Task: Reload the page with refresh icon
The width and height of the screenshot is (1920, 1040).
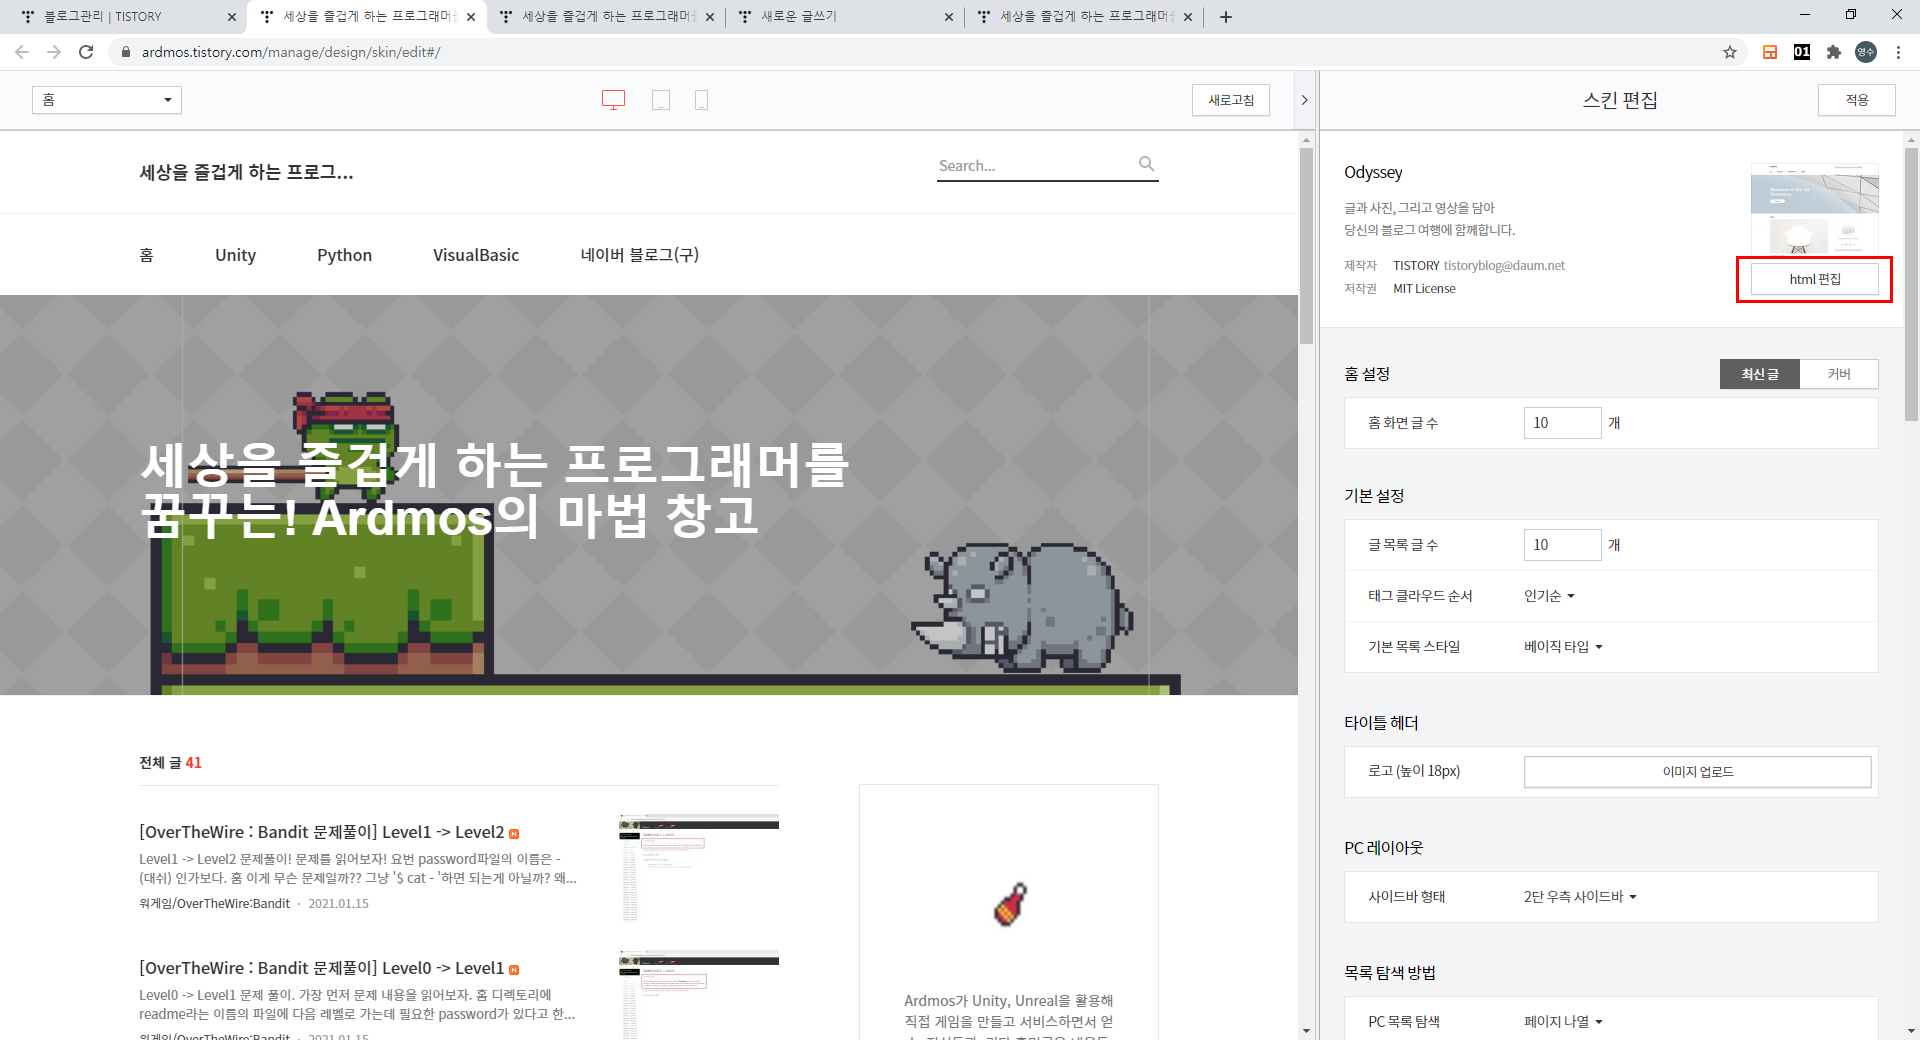Action: [x=86, y=52]
